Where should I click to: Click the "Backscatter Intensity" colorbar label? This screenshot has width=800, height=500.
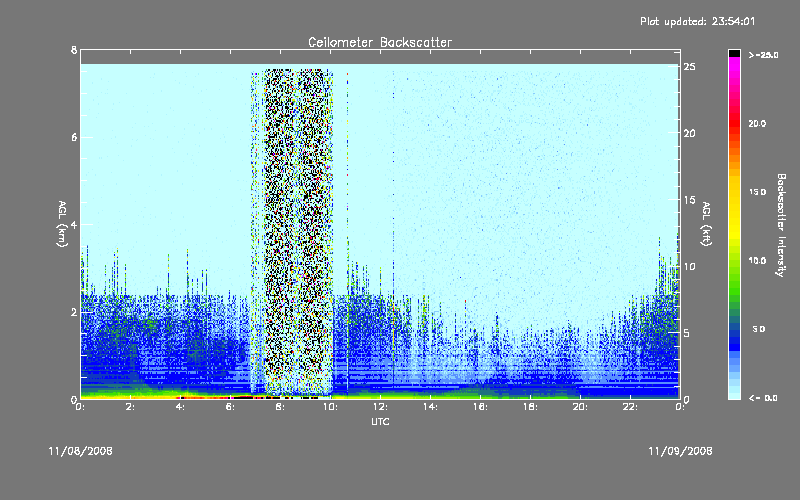coord(781,225)
